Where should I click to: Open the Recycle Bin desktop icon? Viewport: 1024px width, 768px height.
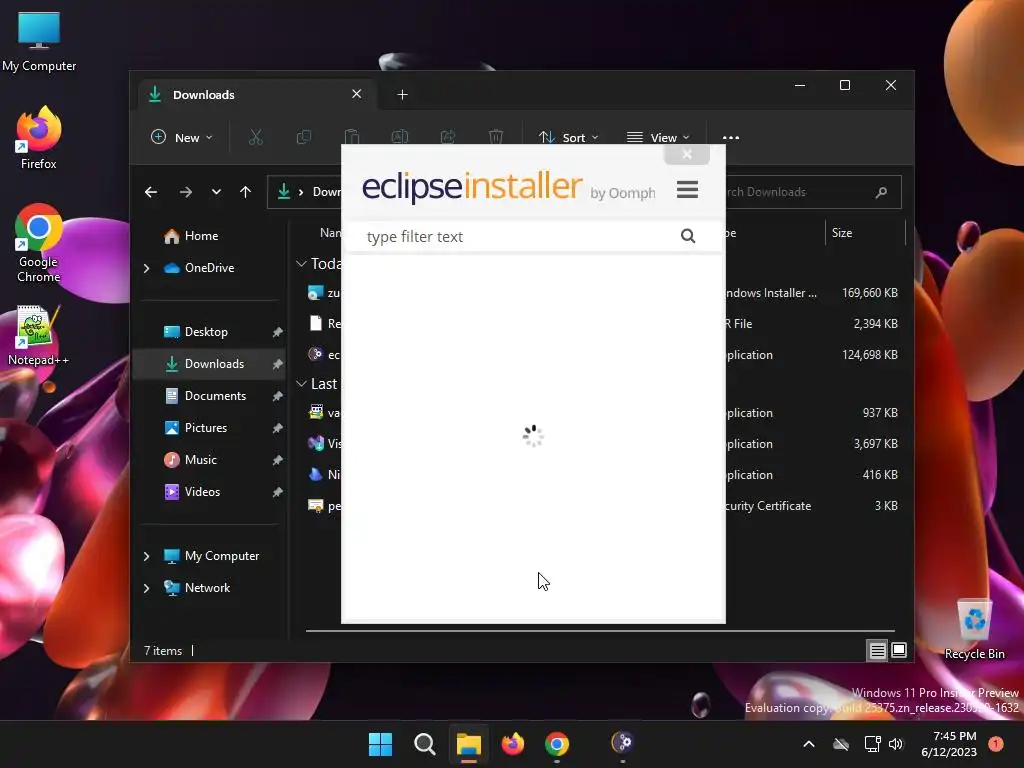pos(974,630)
